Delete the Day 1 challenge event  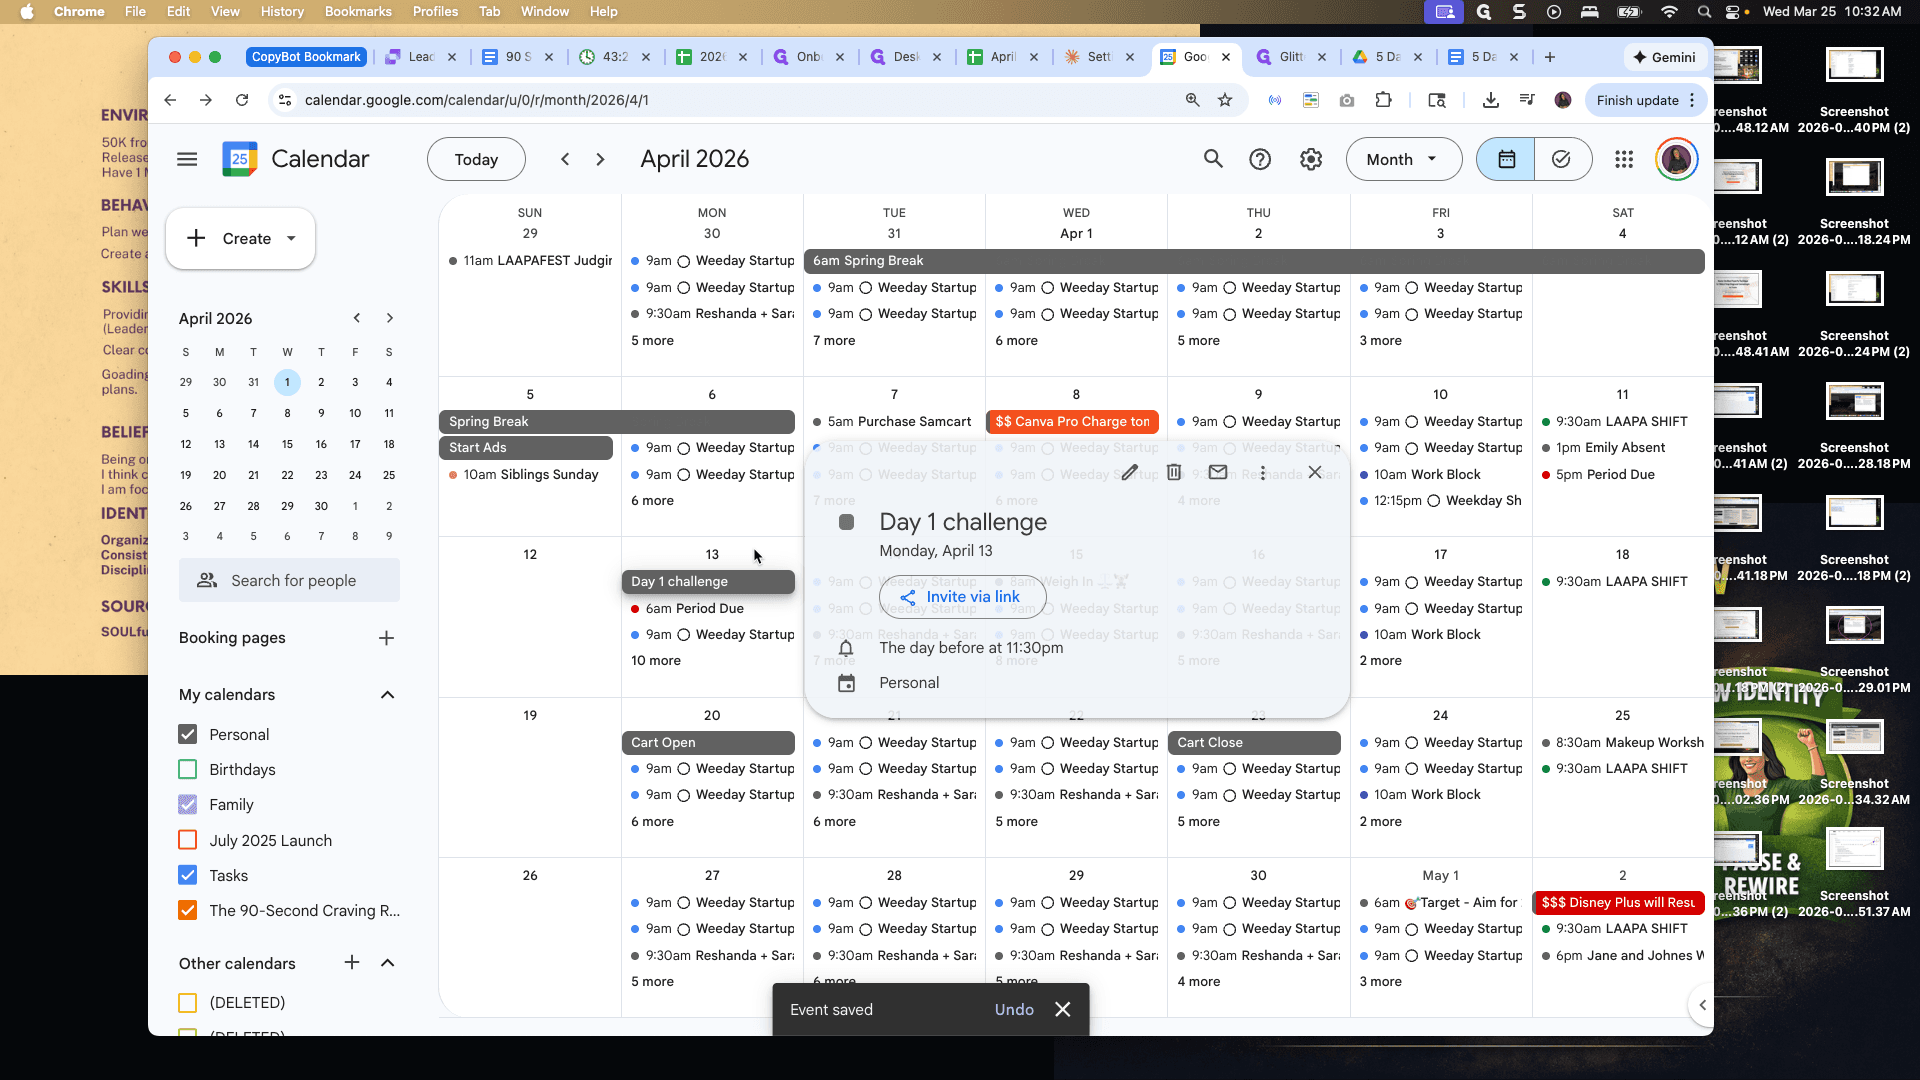(x=1174, y=472)
